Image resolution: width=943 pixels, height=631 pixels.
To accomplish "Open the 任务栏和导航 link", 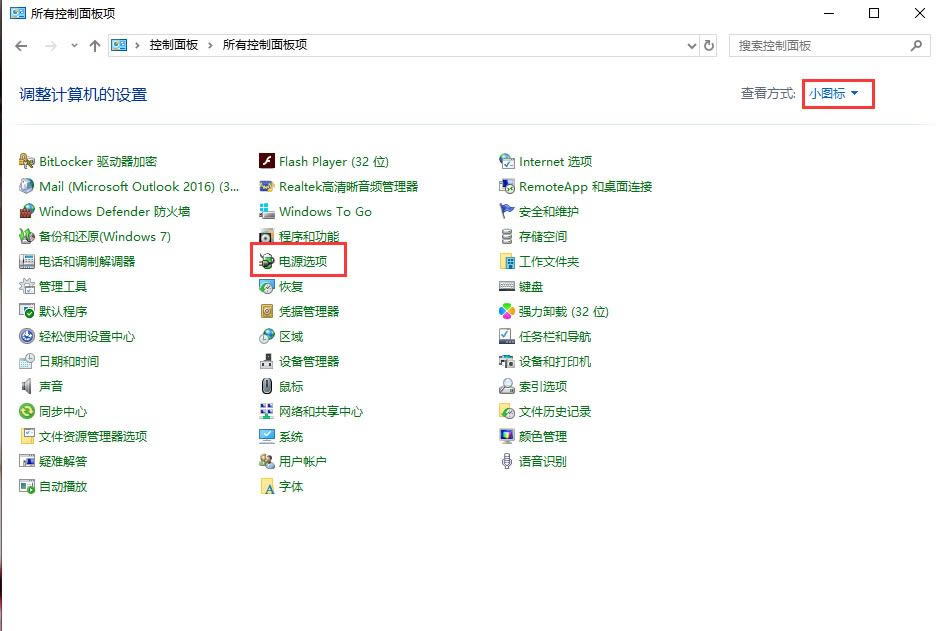I will click(x=555, y=336).
